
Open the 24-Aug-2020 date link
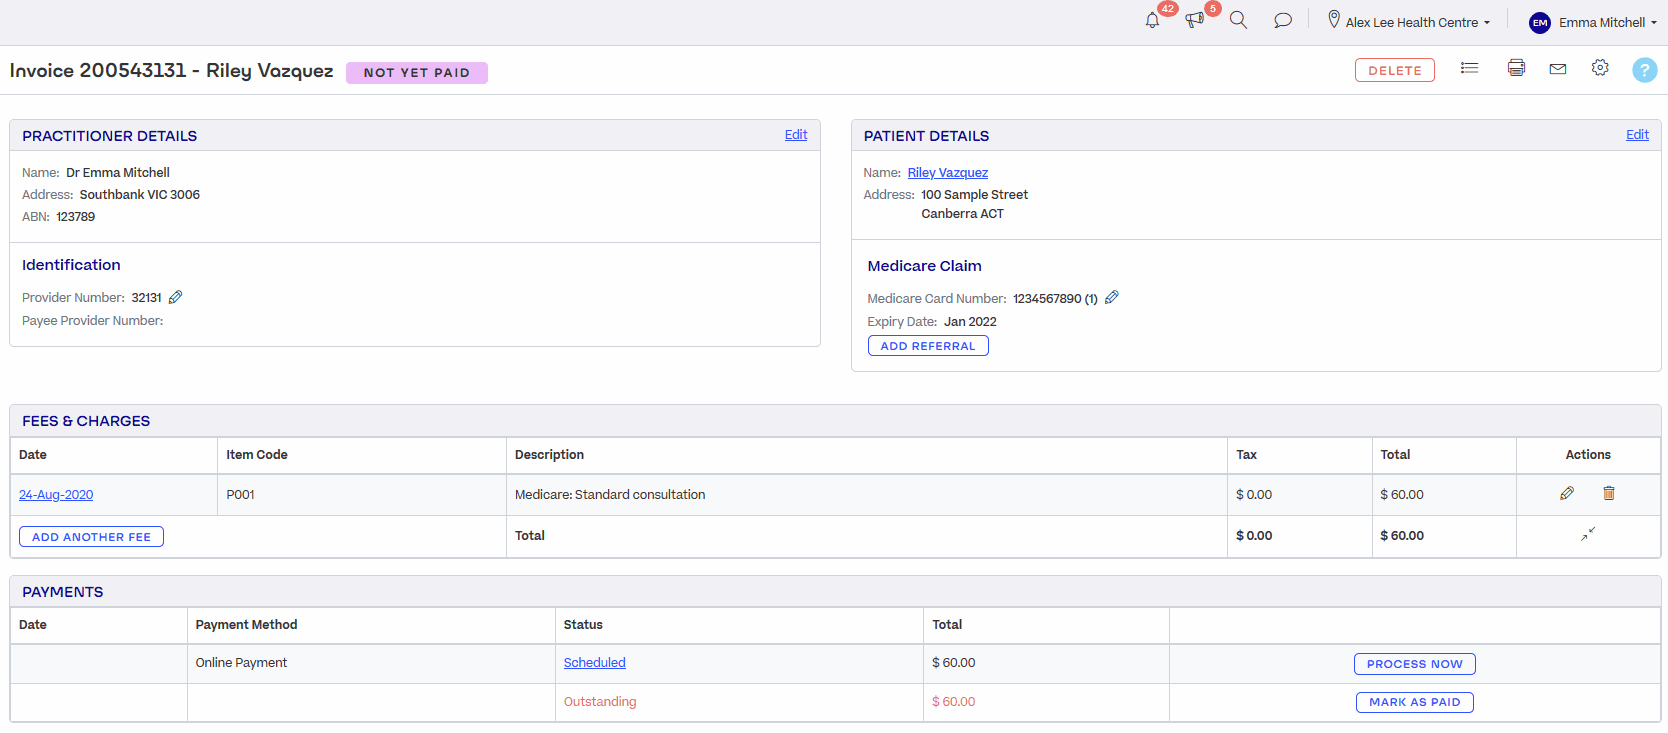point(56,495)
